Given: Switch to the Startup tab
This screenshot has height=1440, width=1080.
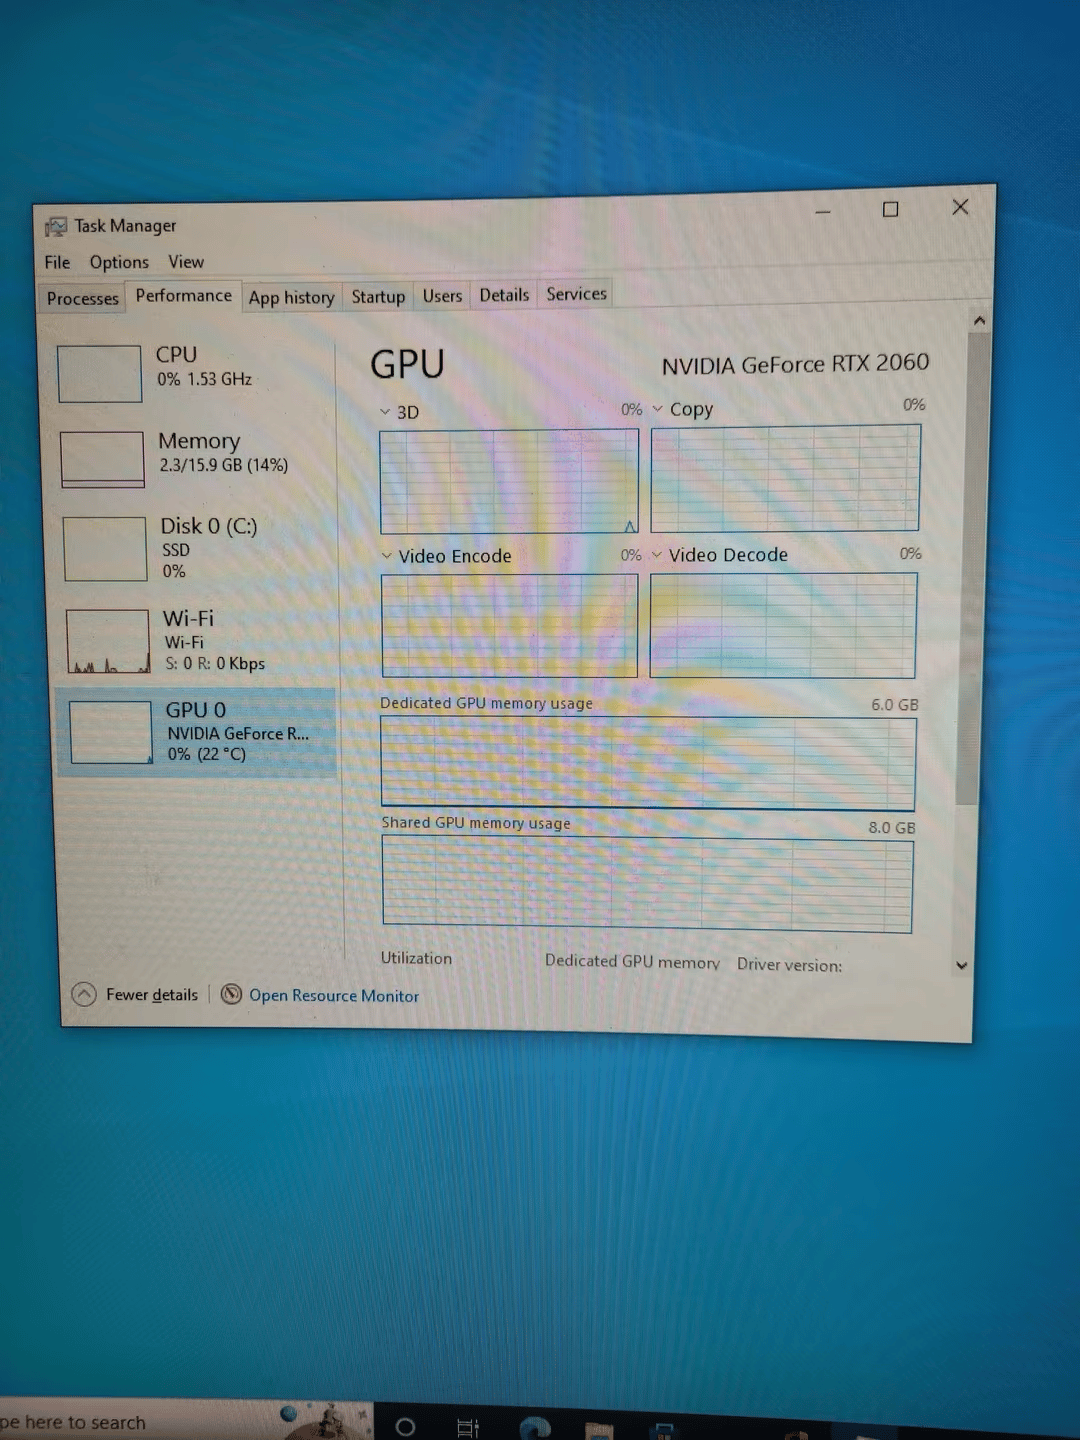Looking at the screenshot, I should pyautogui.click(x=378, y=297).
